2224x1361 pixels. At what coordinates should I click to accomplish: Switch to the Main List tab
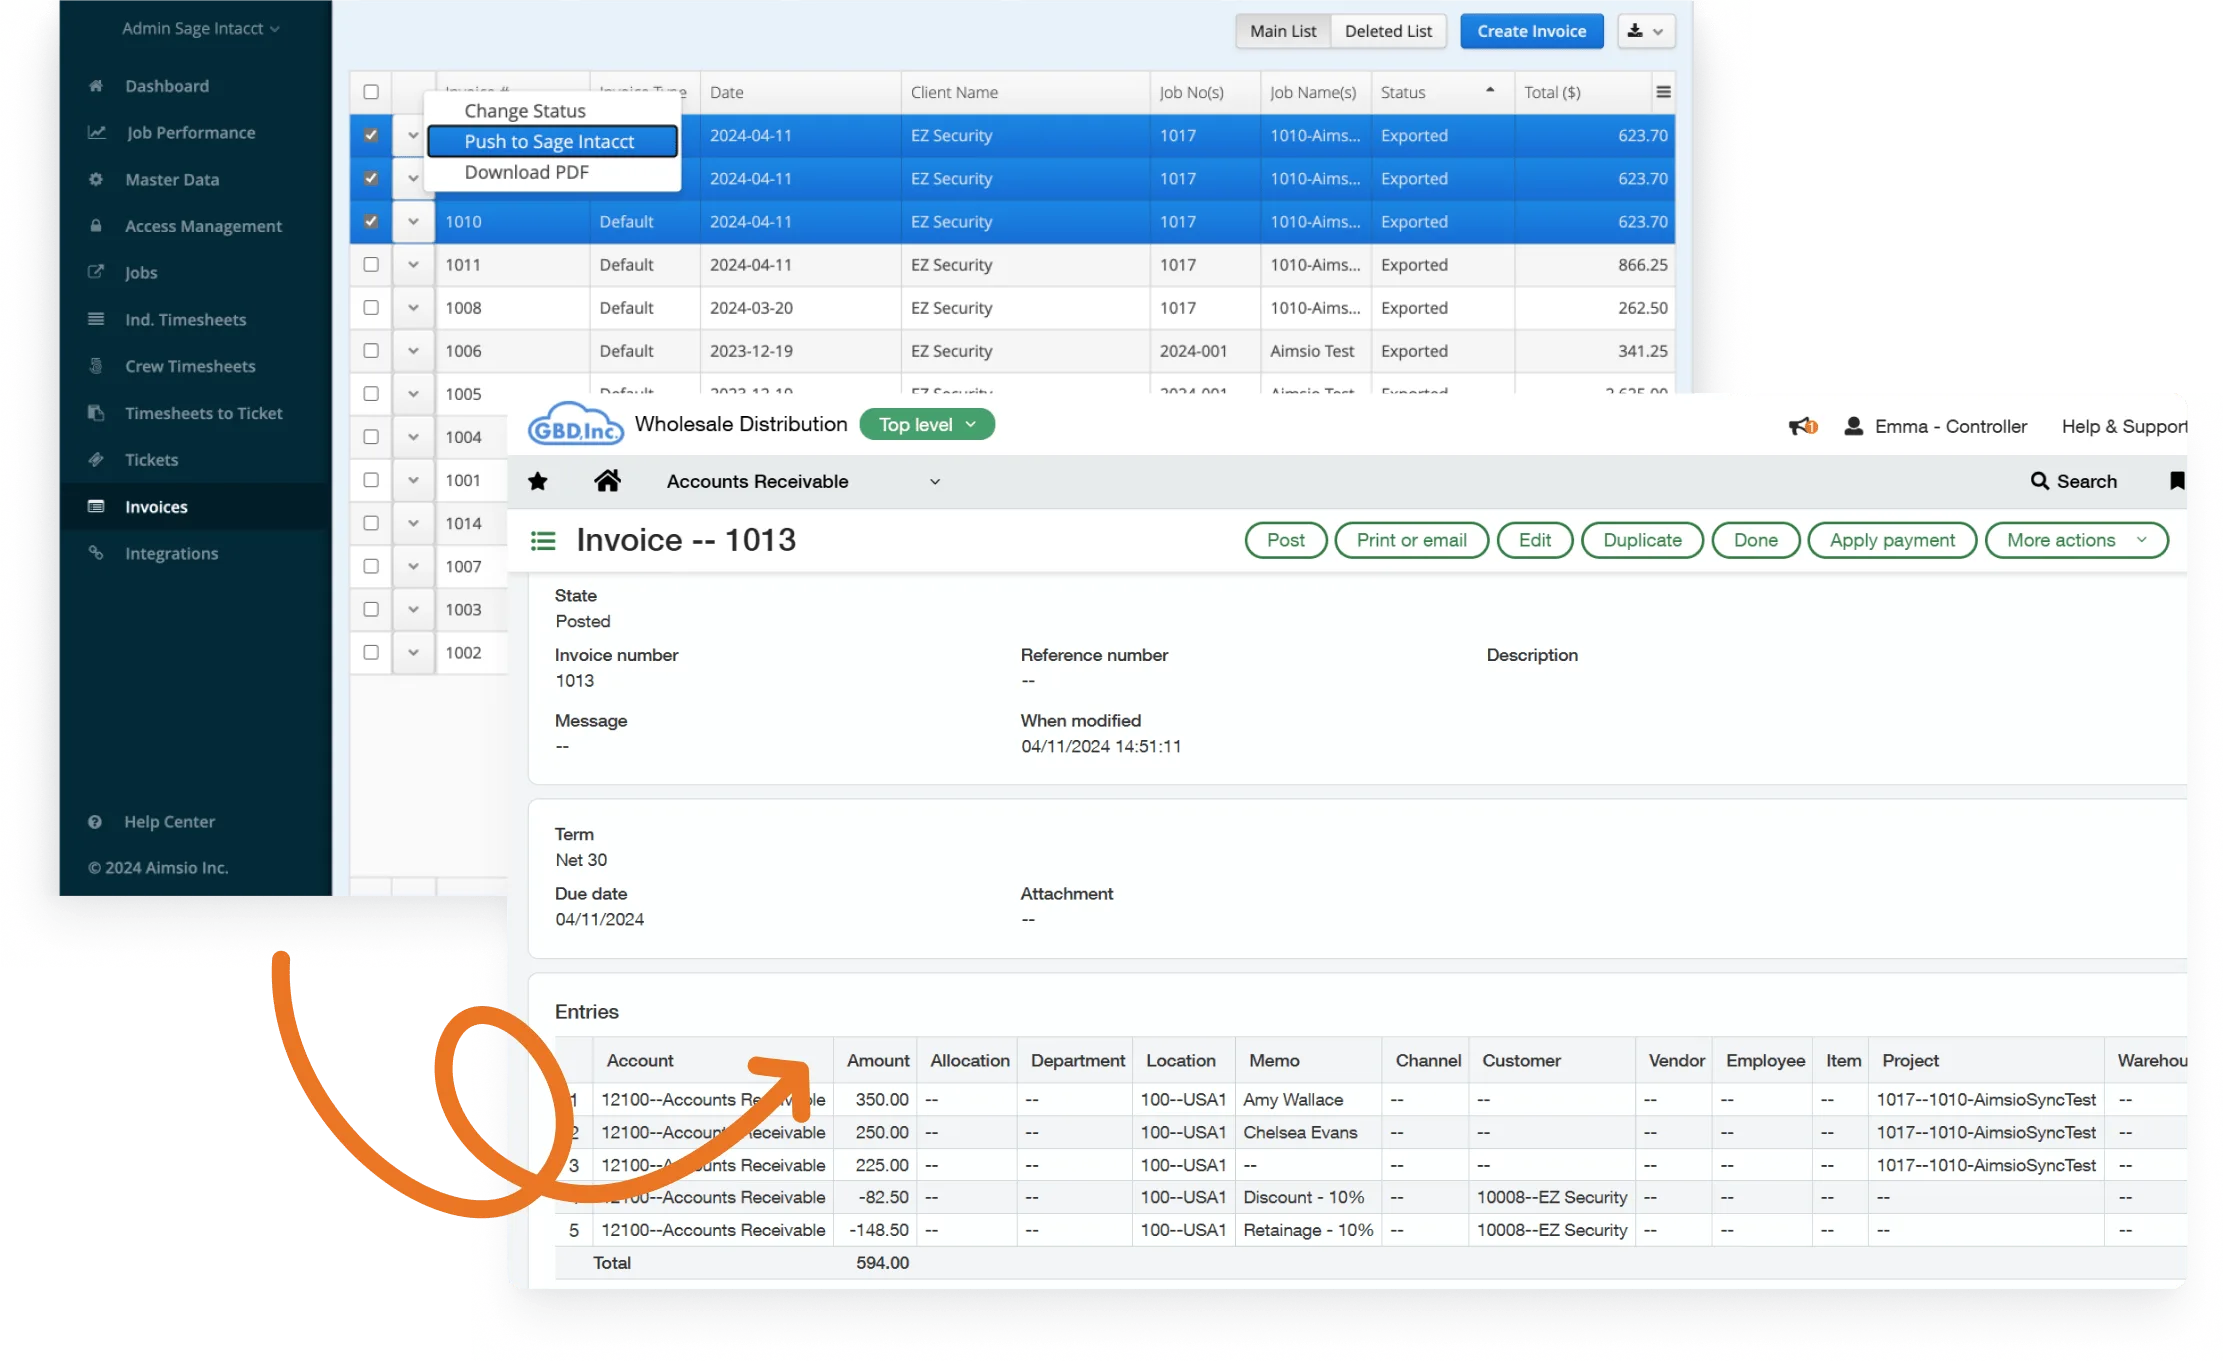click(x=1283, y=31)
